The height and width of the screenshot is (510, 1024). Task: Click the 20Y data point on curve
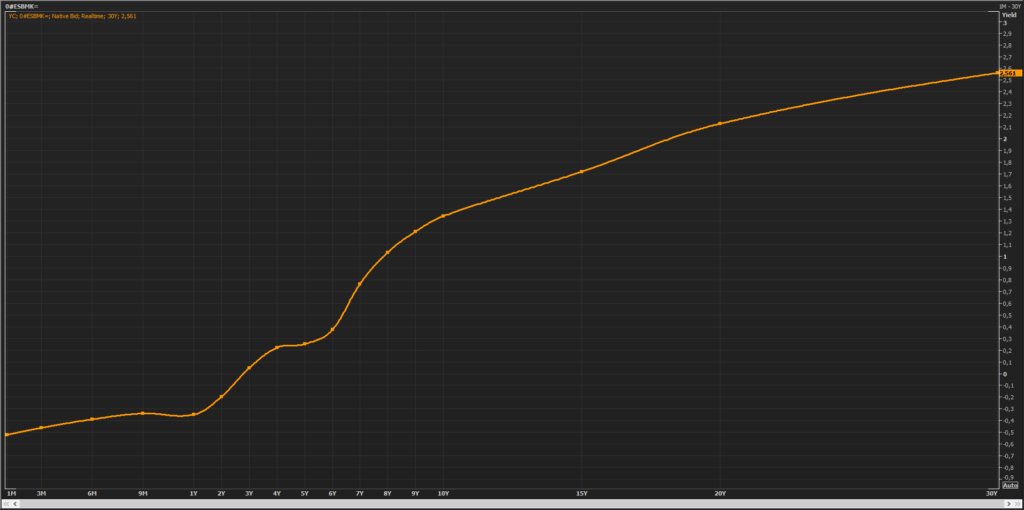click(x=720, y=123)
